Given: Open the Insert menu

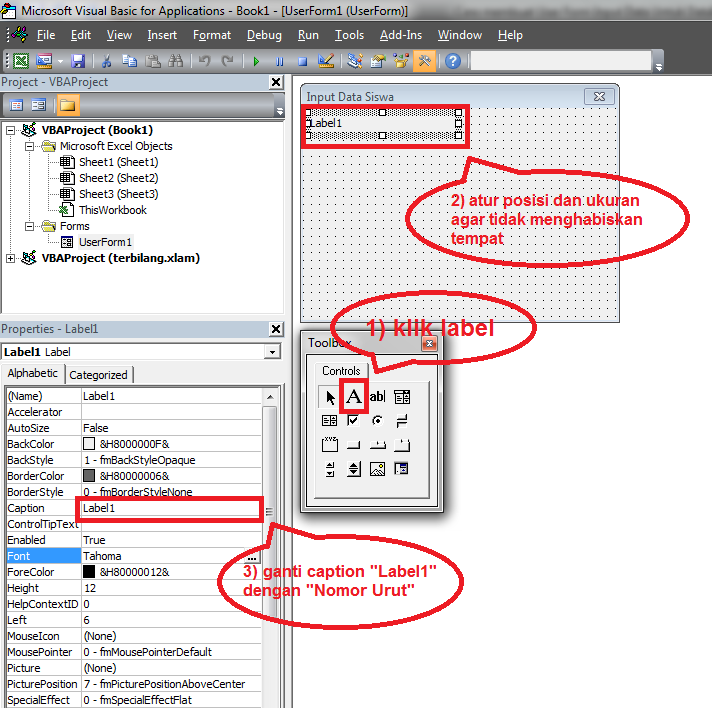Looking at the screenshot, I should 162,35.
